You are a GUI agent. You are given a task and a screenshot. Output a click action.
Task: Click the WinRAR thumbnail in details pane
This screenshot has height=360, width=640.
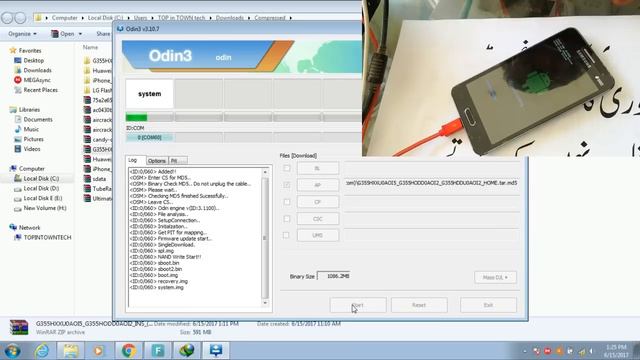pyautogui.click(x=19, y=327)
